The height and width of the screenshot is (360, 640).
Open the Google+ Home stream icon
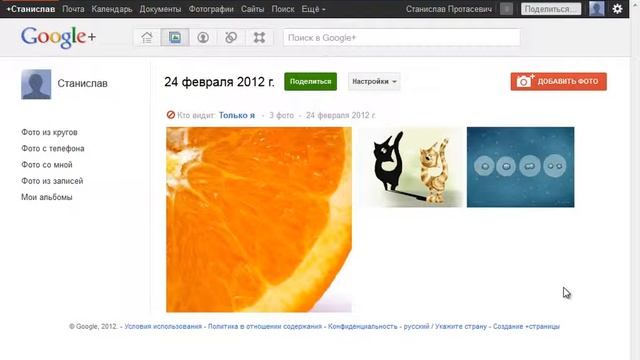(147, 38)
